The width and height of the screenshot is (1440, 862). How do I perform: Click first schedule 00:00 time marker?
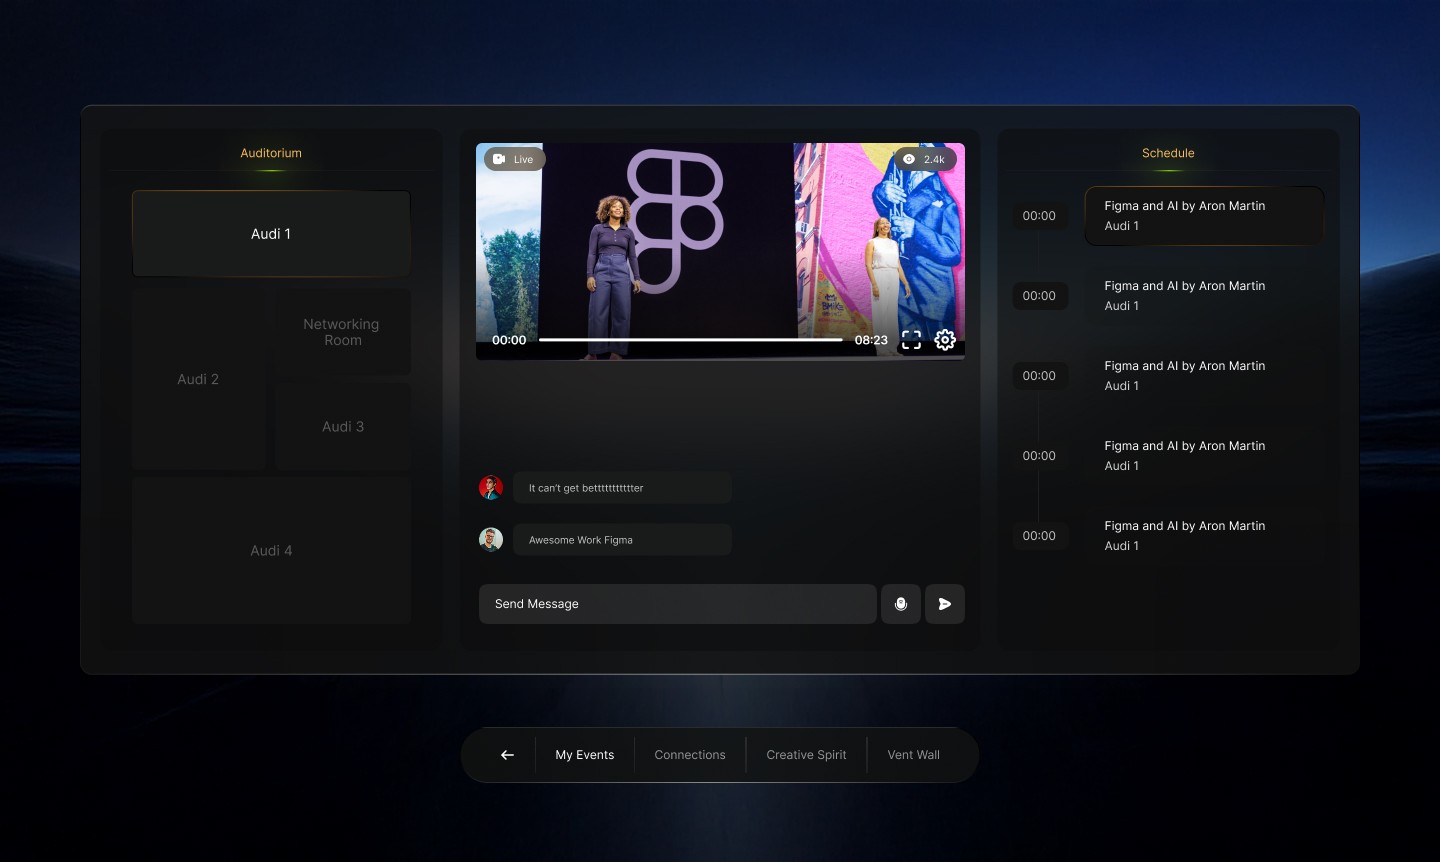(1039, 216)
